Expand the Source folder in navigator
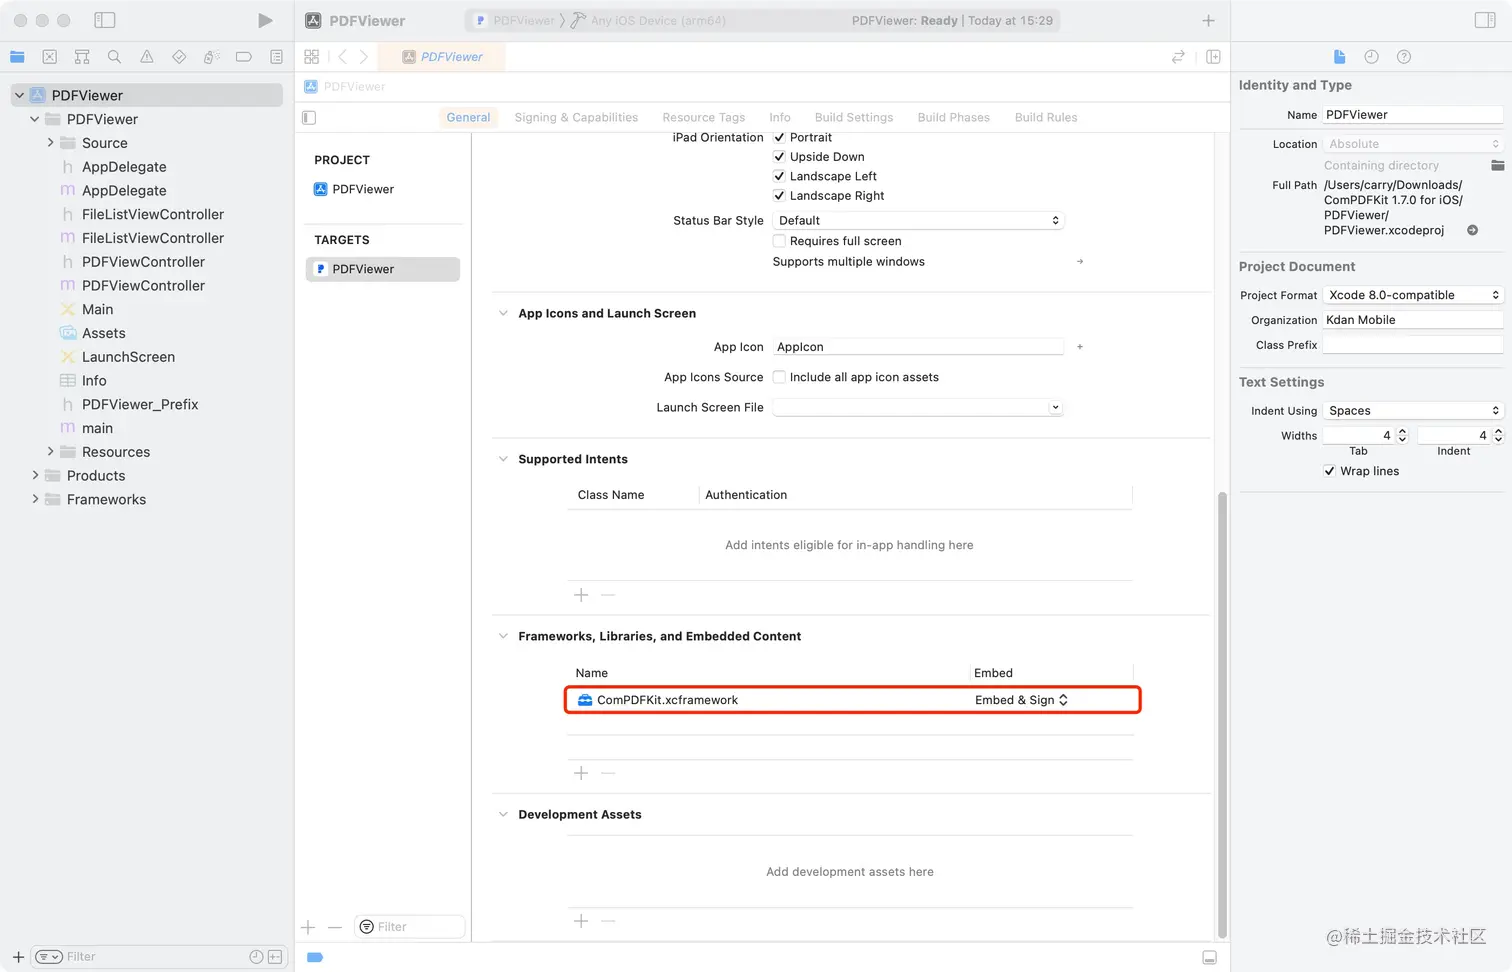Image resolution: width=1512 pixels, height=972 pixels. [50, 143]
